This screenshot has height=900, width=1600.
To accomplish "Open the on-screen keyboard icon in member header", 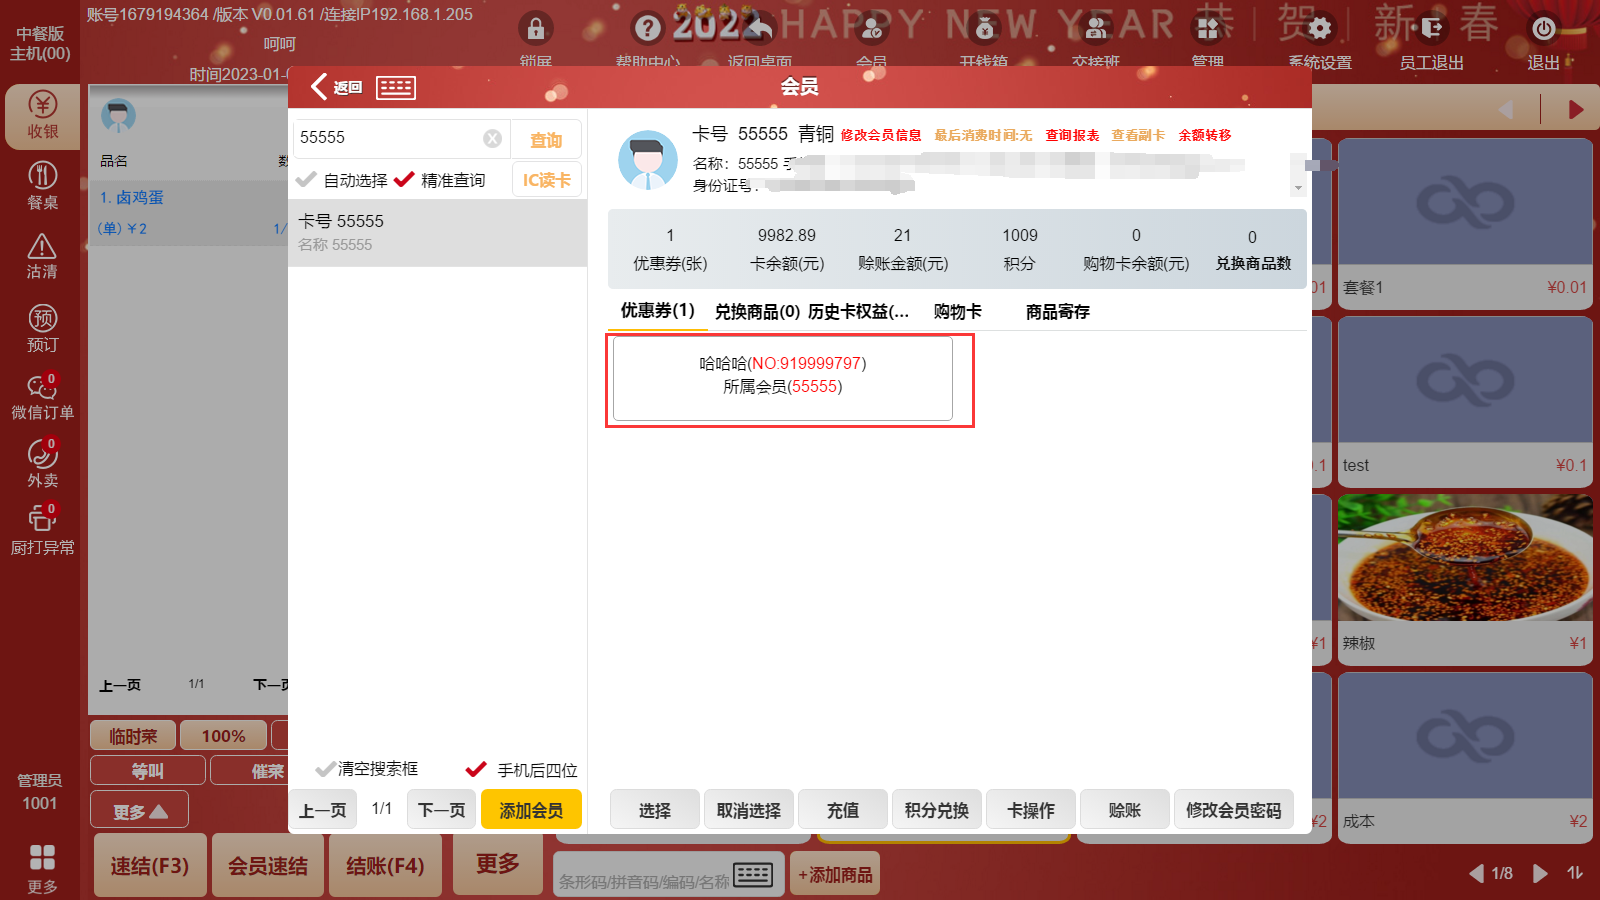I will 396,88.
